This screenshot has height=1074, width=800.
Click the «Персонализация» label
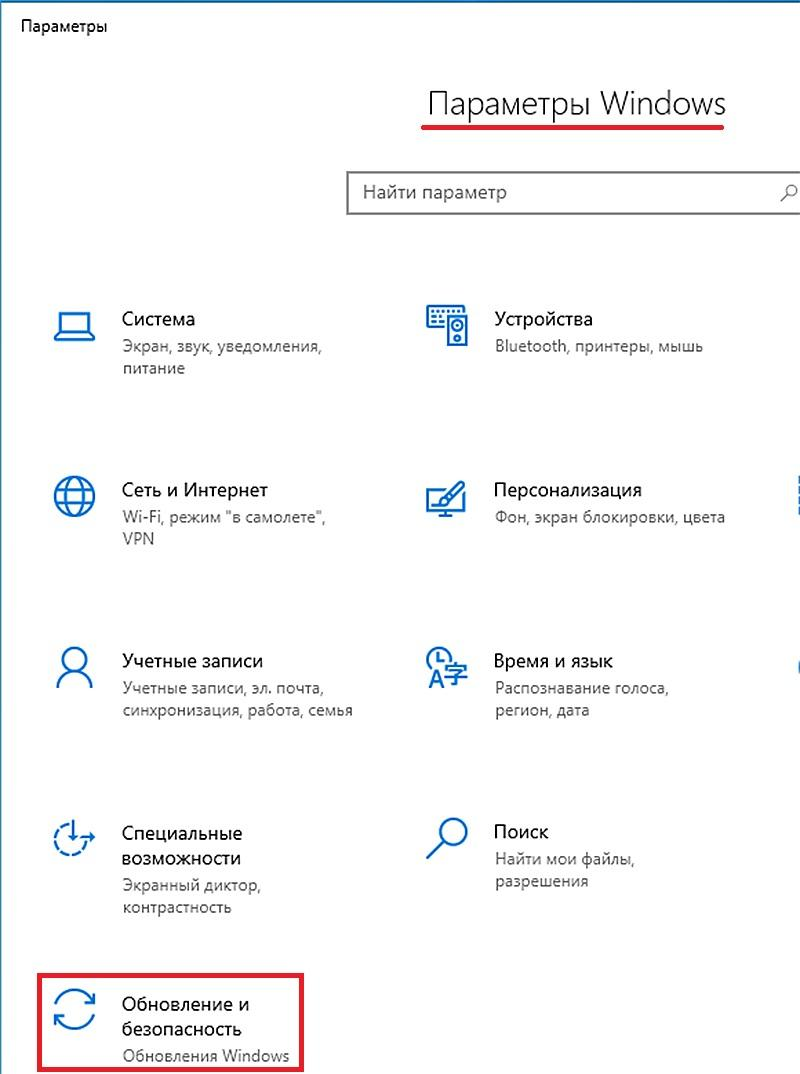tap(567, 490)
